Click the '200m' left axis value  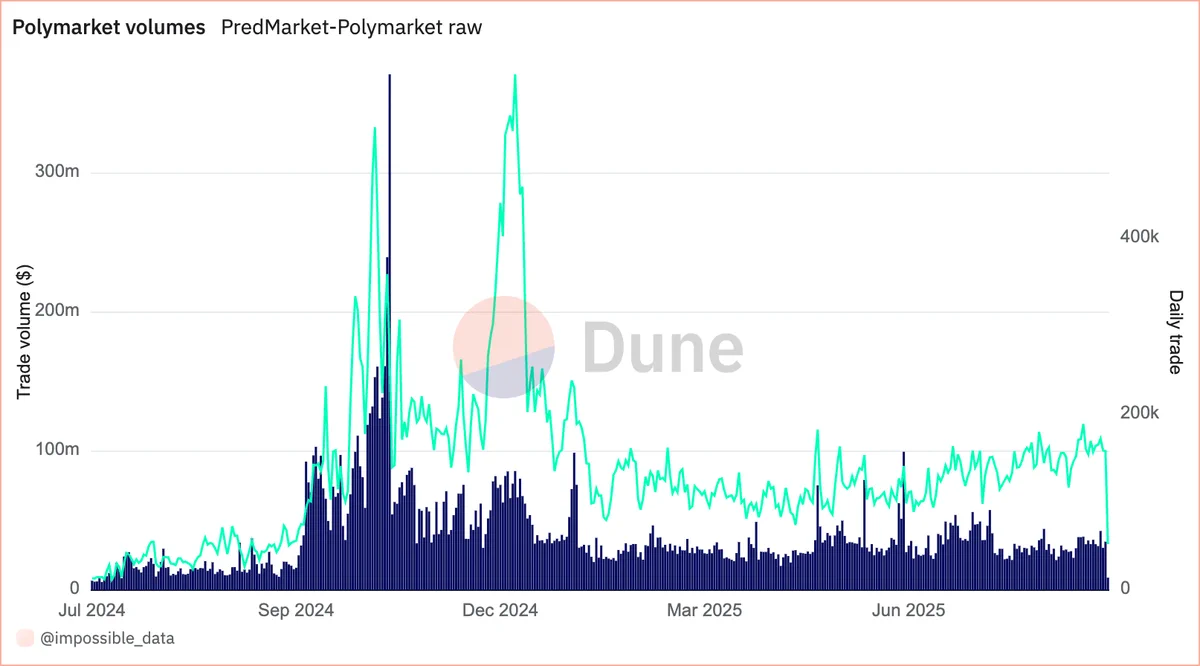click(x=59, y=311)
